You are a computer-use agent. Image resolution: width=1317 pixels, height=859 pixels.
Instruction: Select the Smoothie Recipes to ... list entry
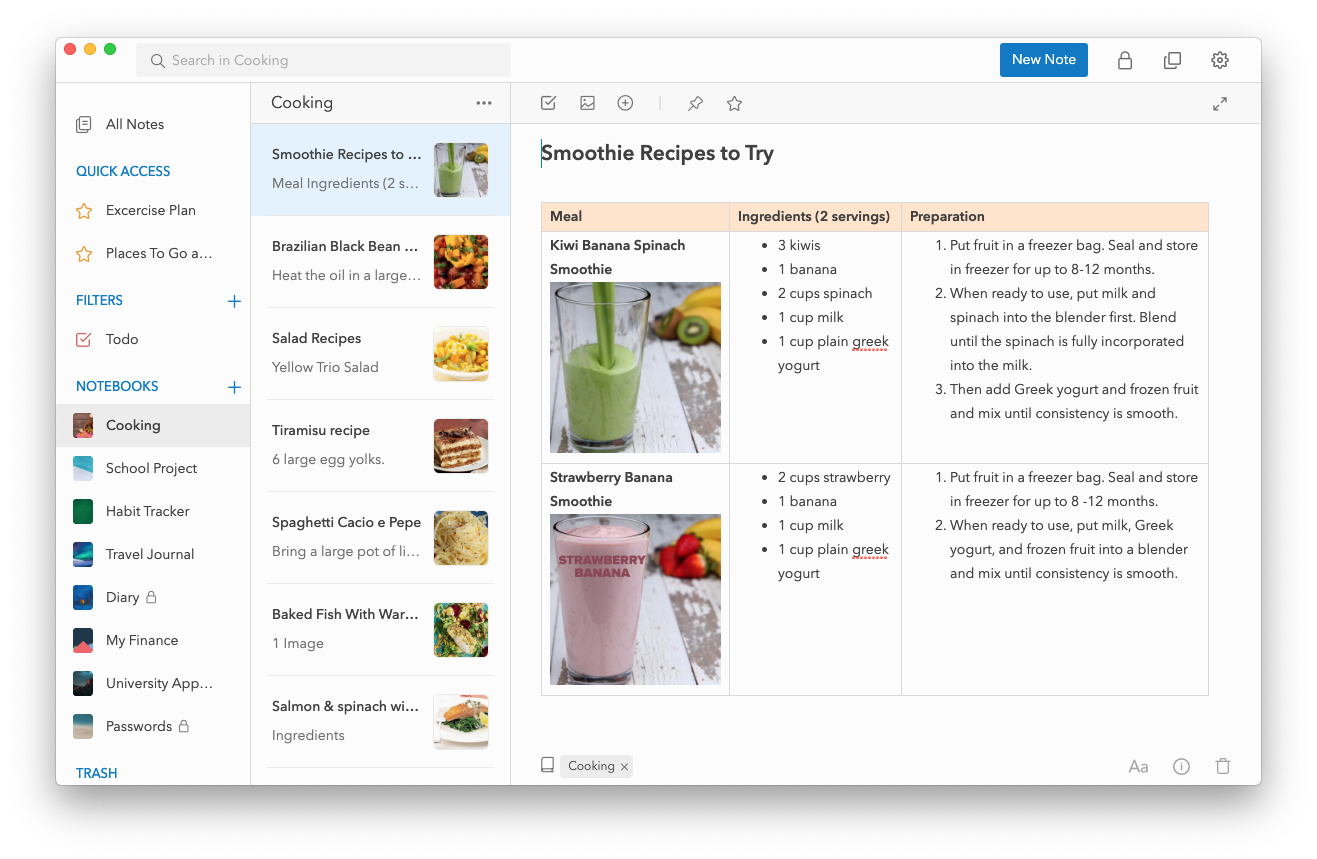click(x=380, y=169)
